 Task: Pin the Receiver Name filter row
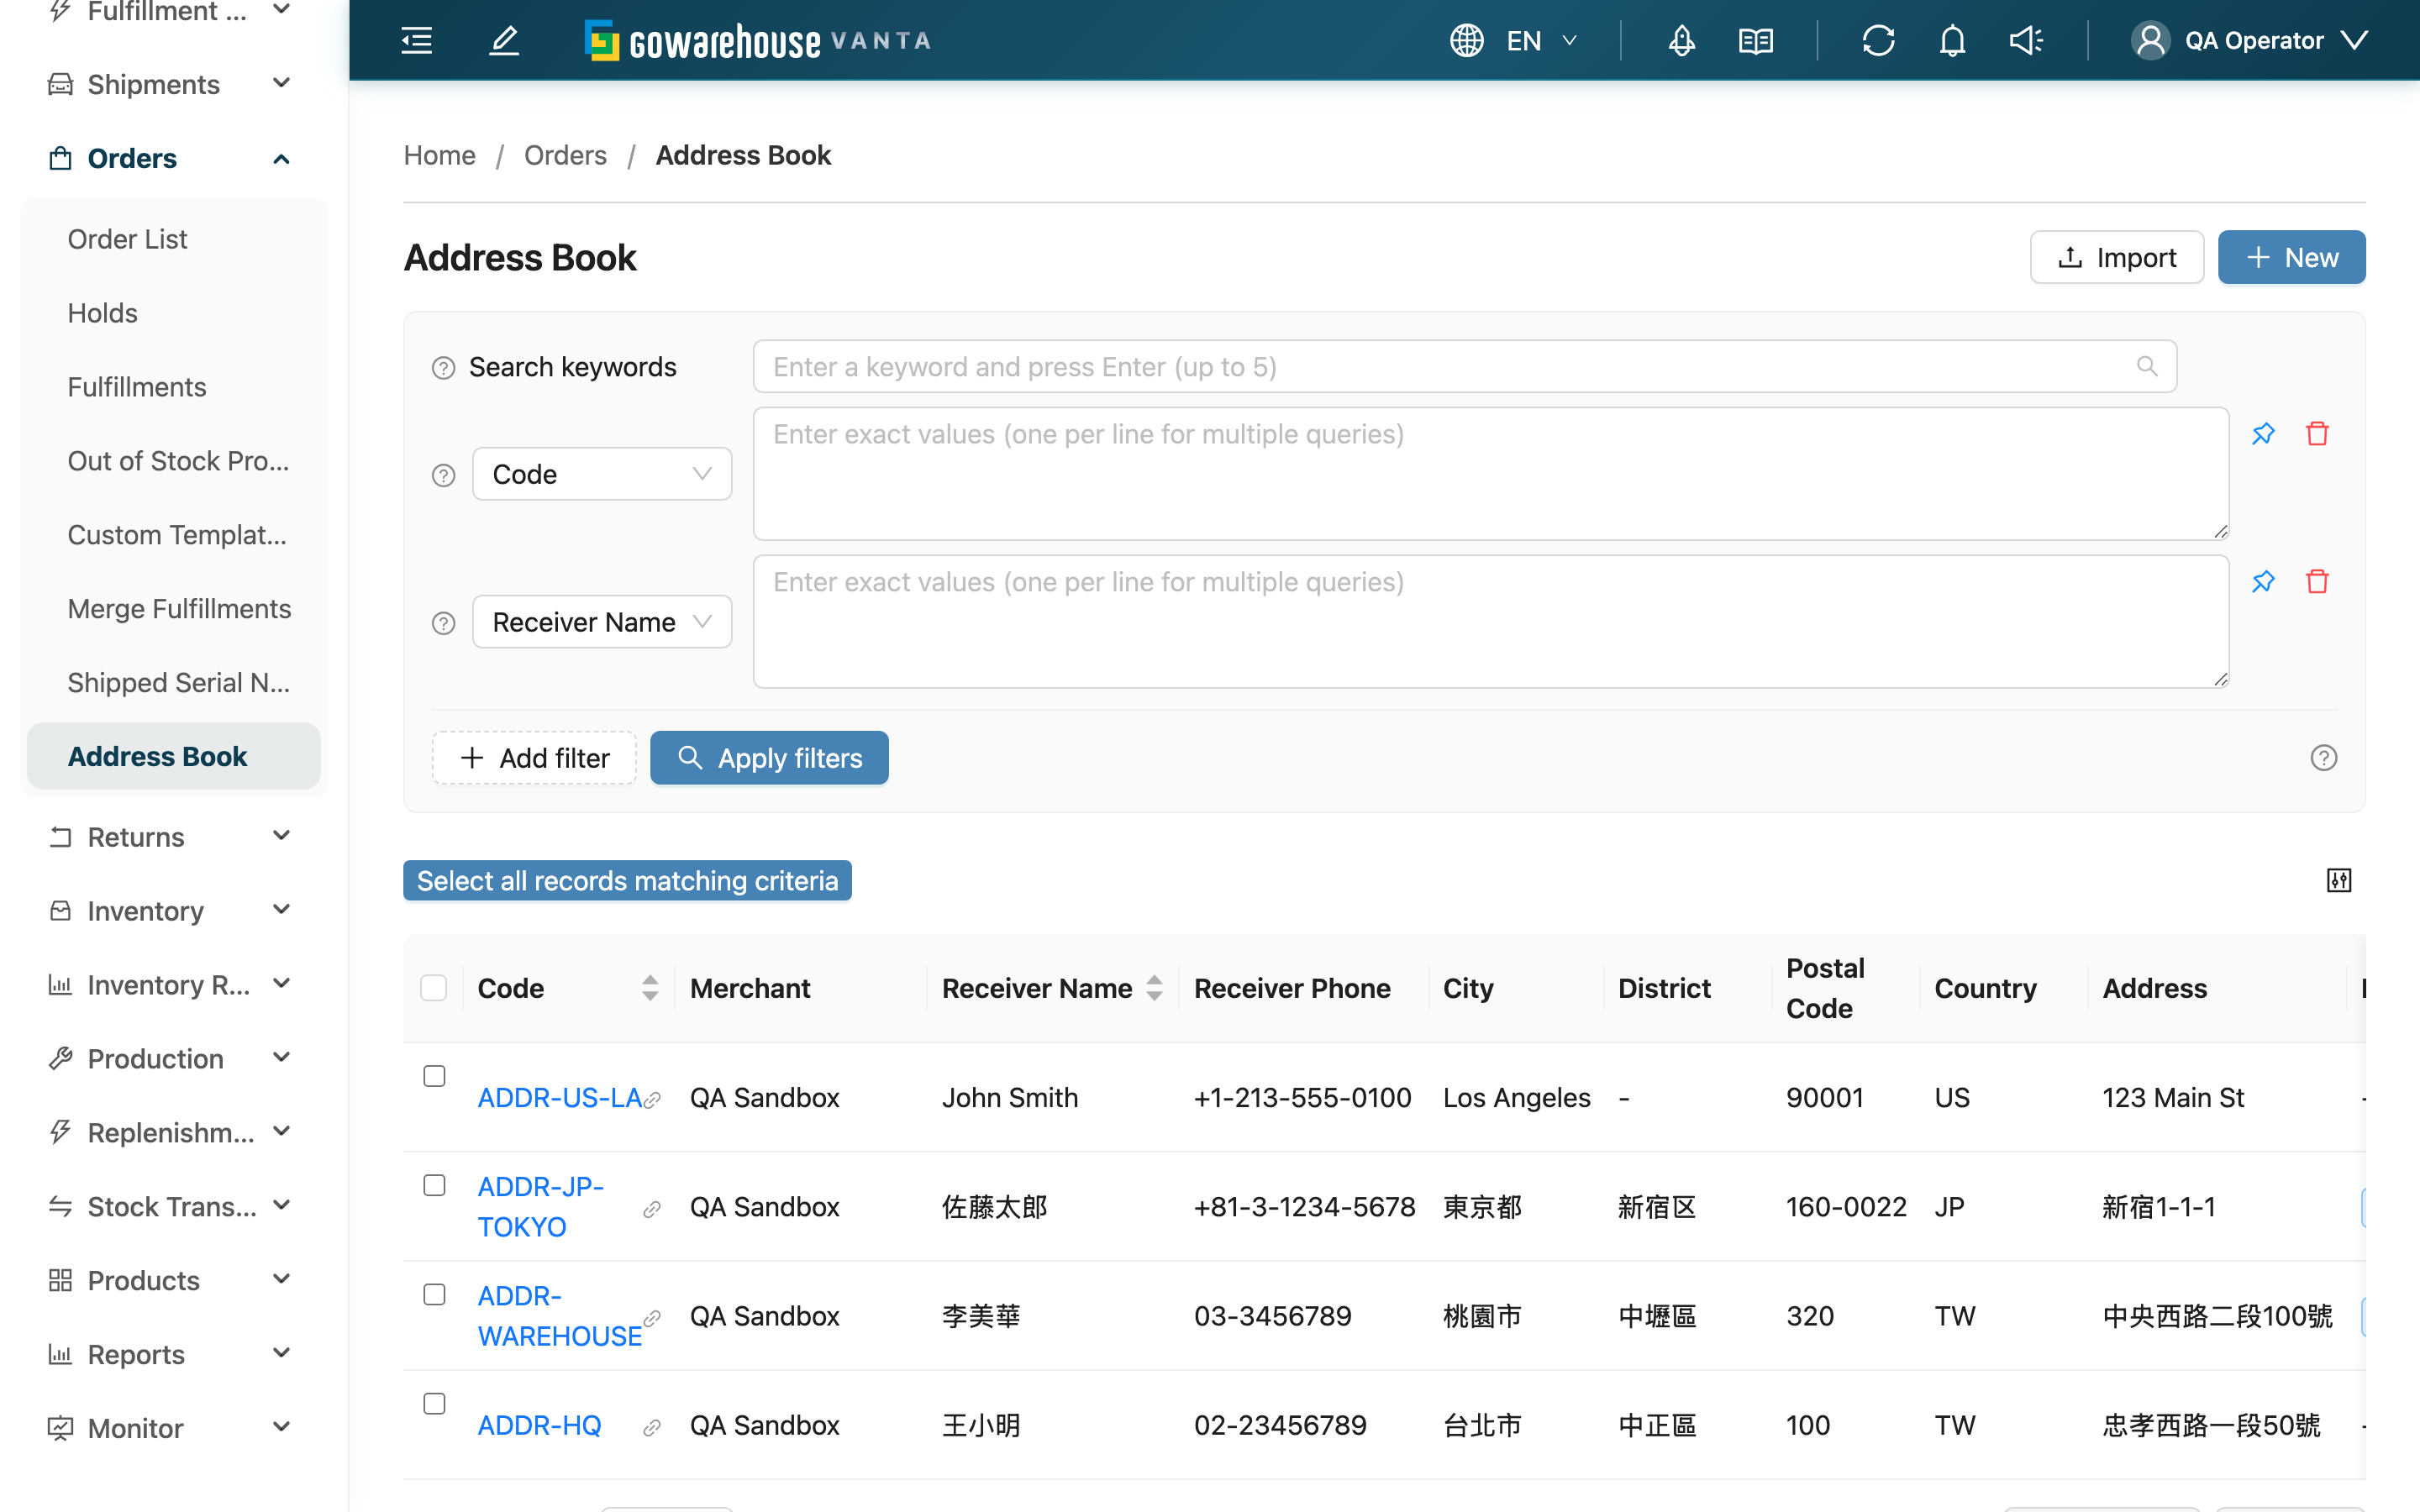[x=2263, y=581]
